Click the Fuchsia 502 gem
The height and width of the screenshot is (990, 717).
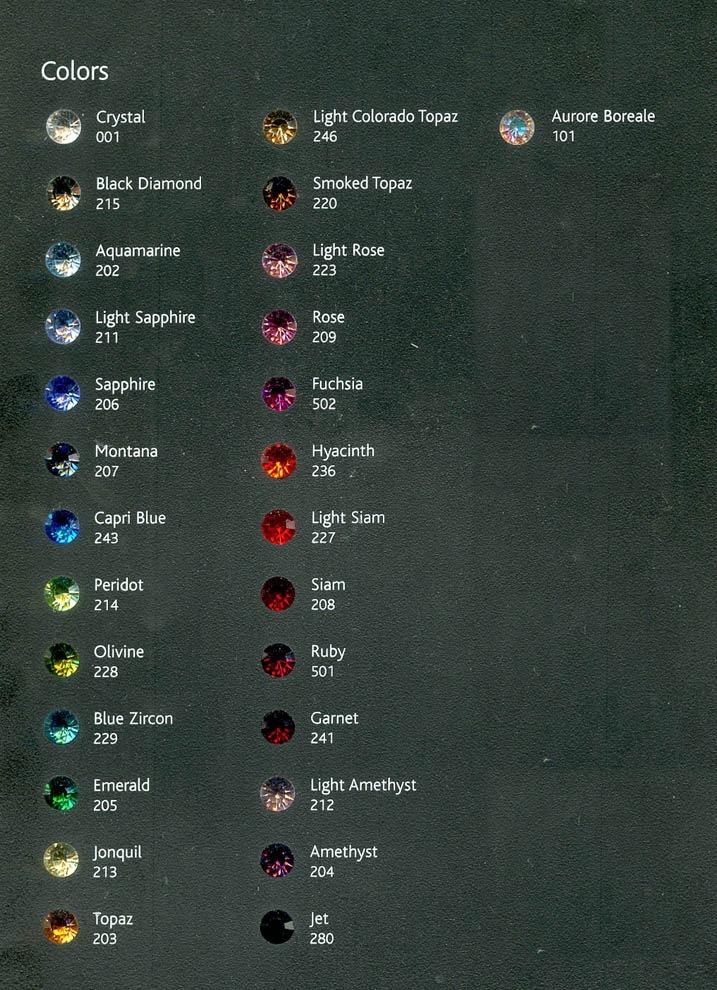tap(278, 394)
